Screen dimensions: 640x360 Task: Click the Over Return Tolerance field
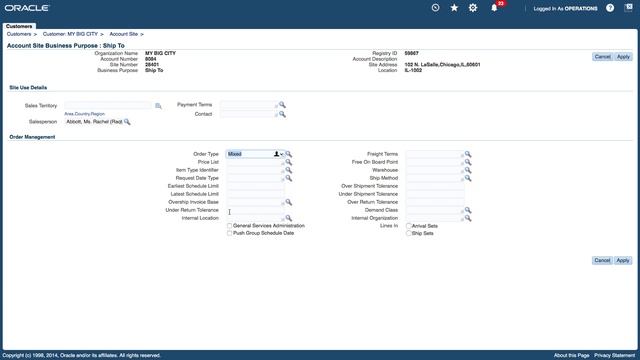point(435,202)
